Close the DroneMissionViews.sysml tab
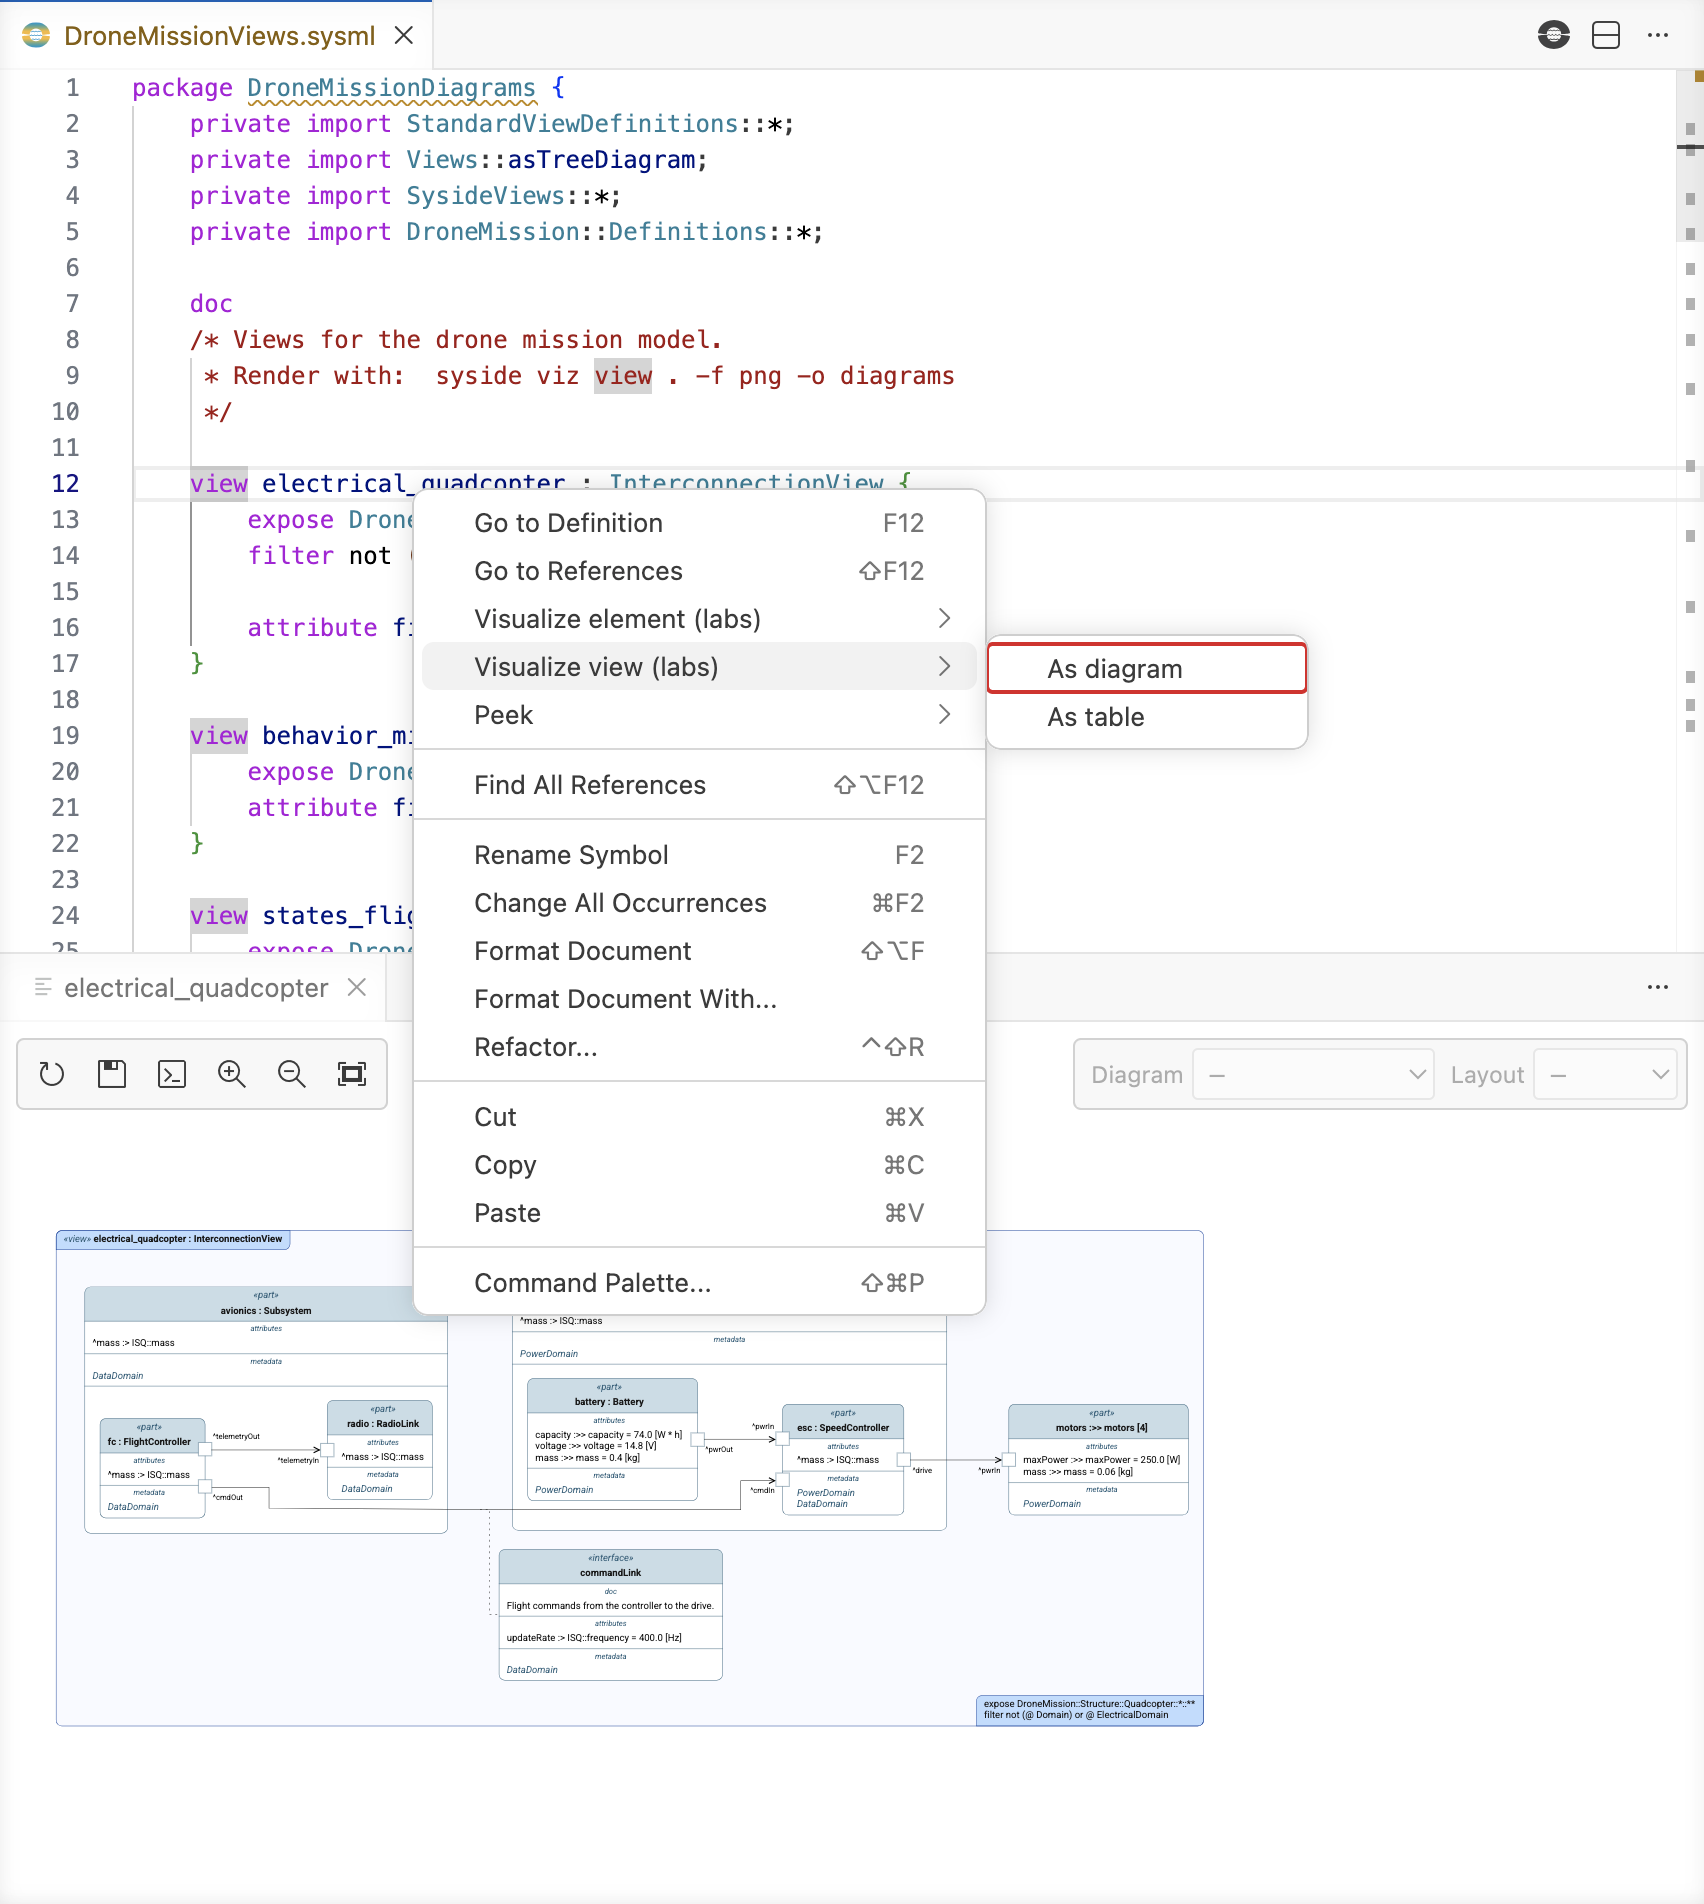This screenshot has height=1904, width=1704. 404,35
